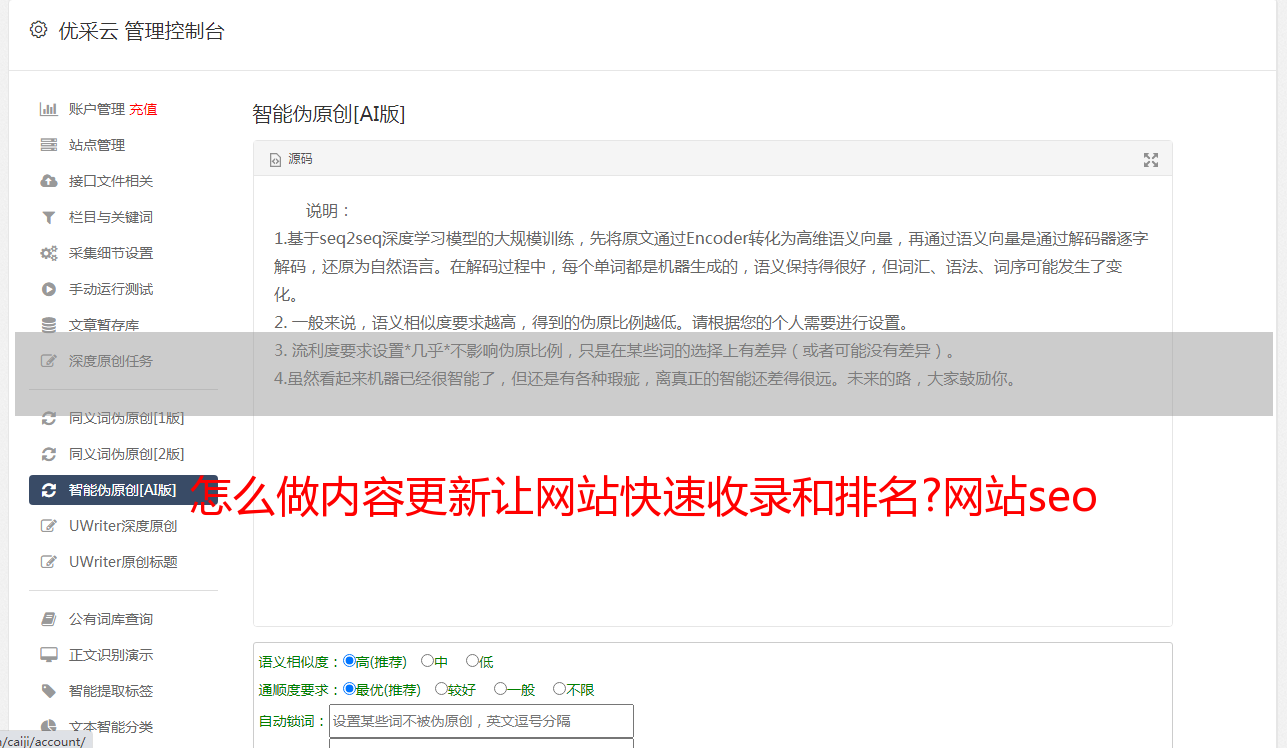Screen dimensions: 1287x748
Task: Click the cloud upload icon for 接口文件相关
Action: (x=48, y=181)
